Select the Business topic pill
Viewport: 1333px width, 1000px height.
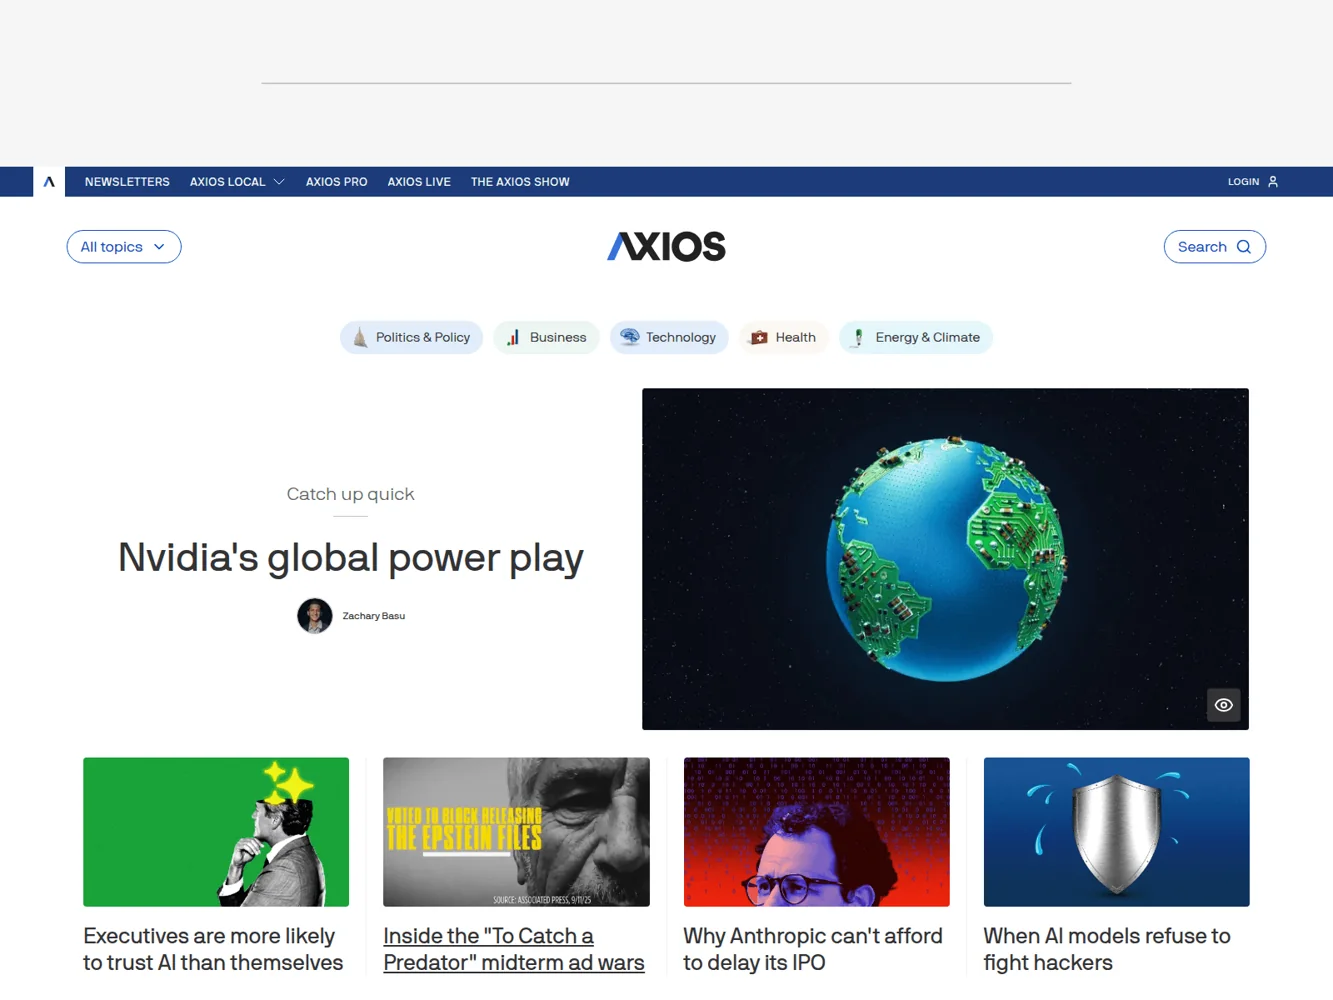(x=546, y=338)
